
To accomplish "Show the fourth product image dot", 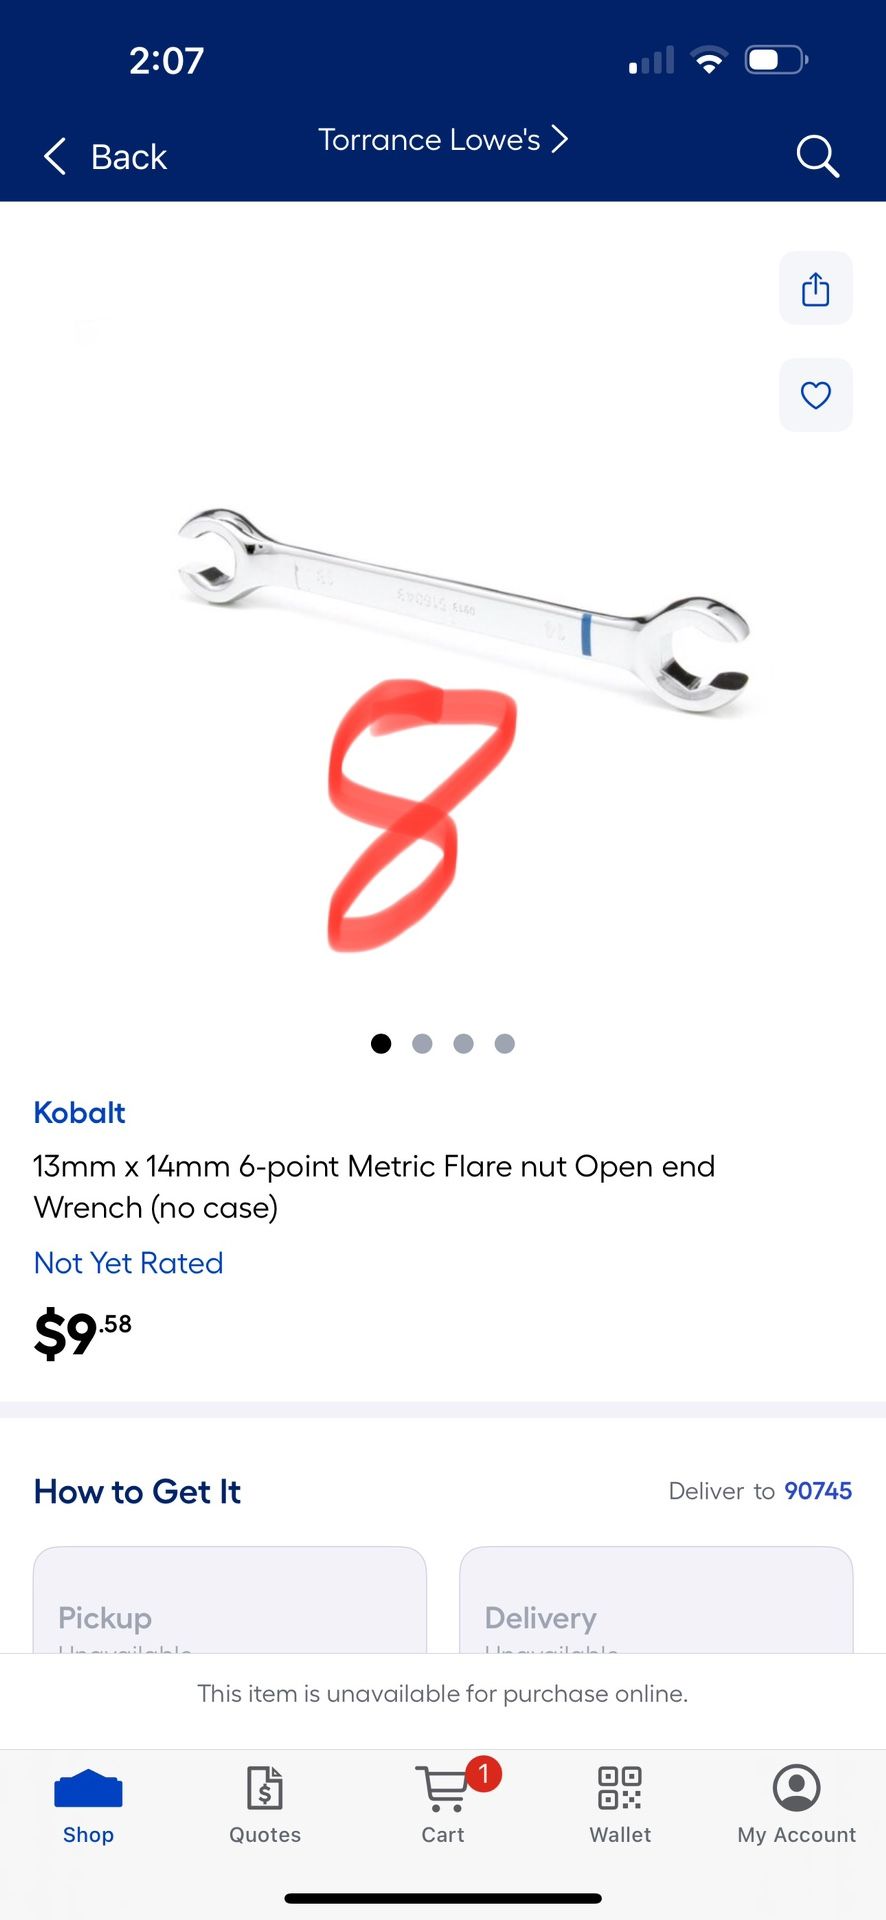I will coord(505,1043).
